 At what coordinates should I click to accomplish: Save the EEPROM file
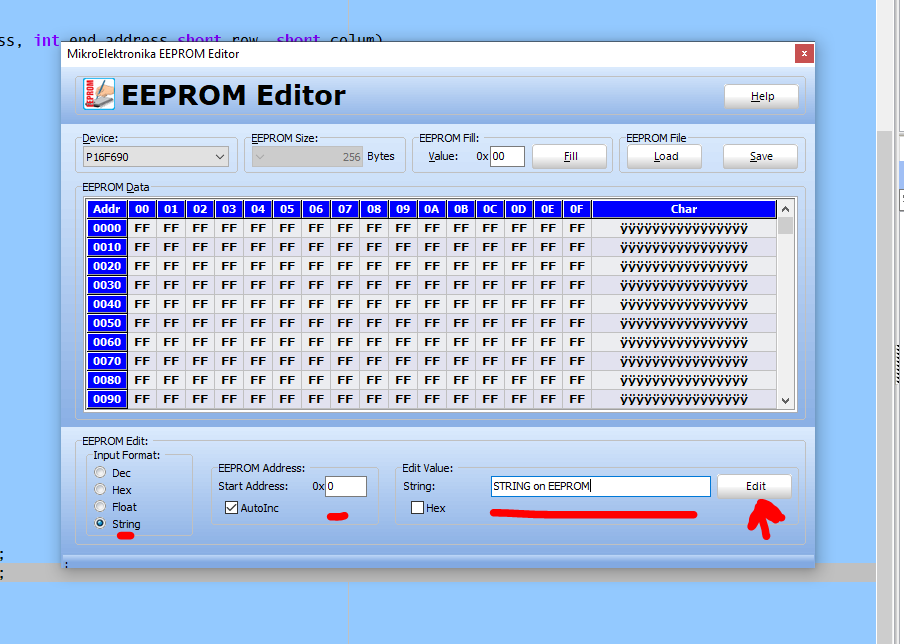coord(760,156)
